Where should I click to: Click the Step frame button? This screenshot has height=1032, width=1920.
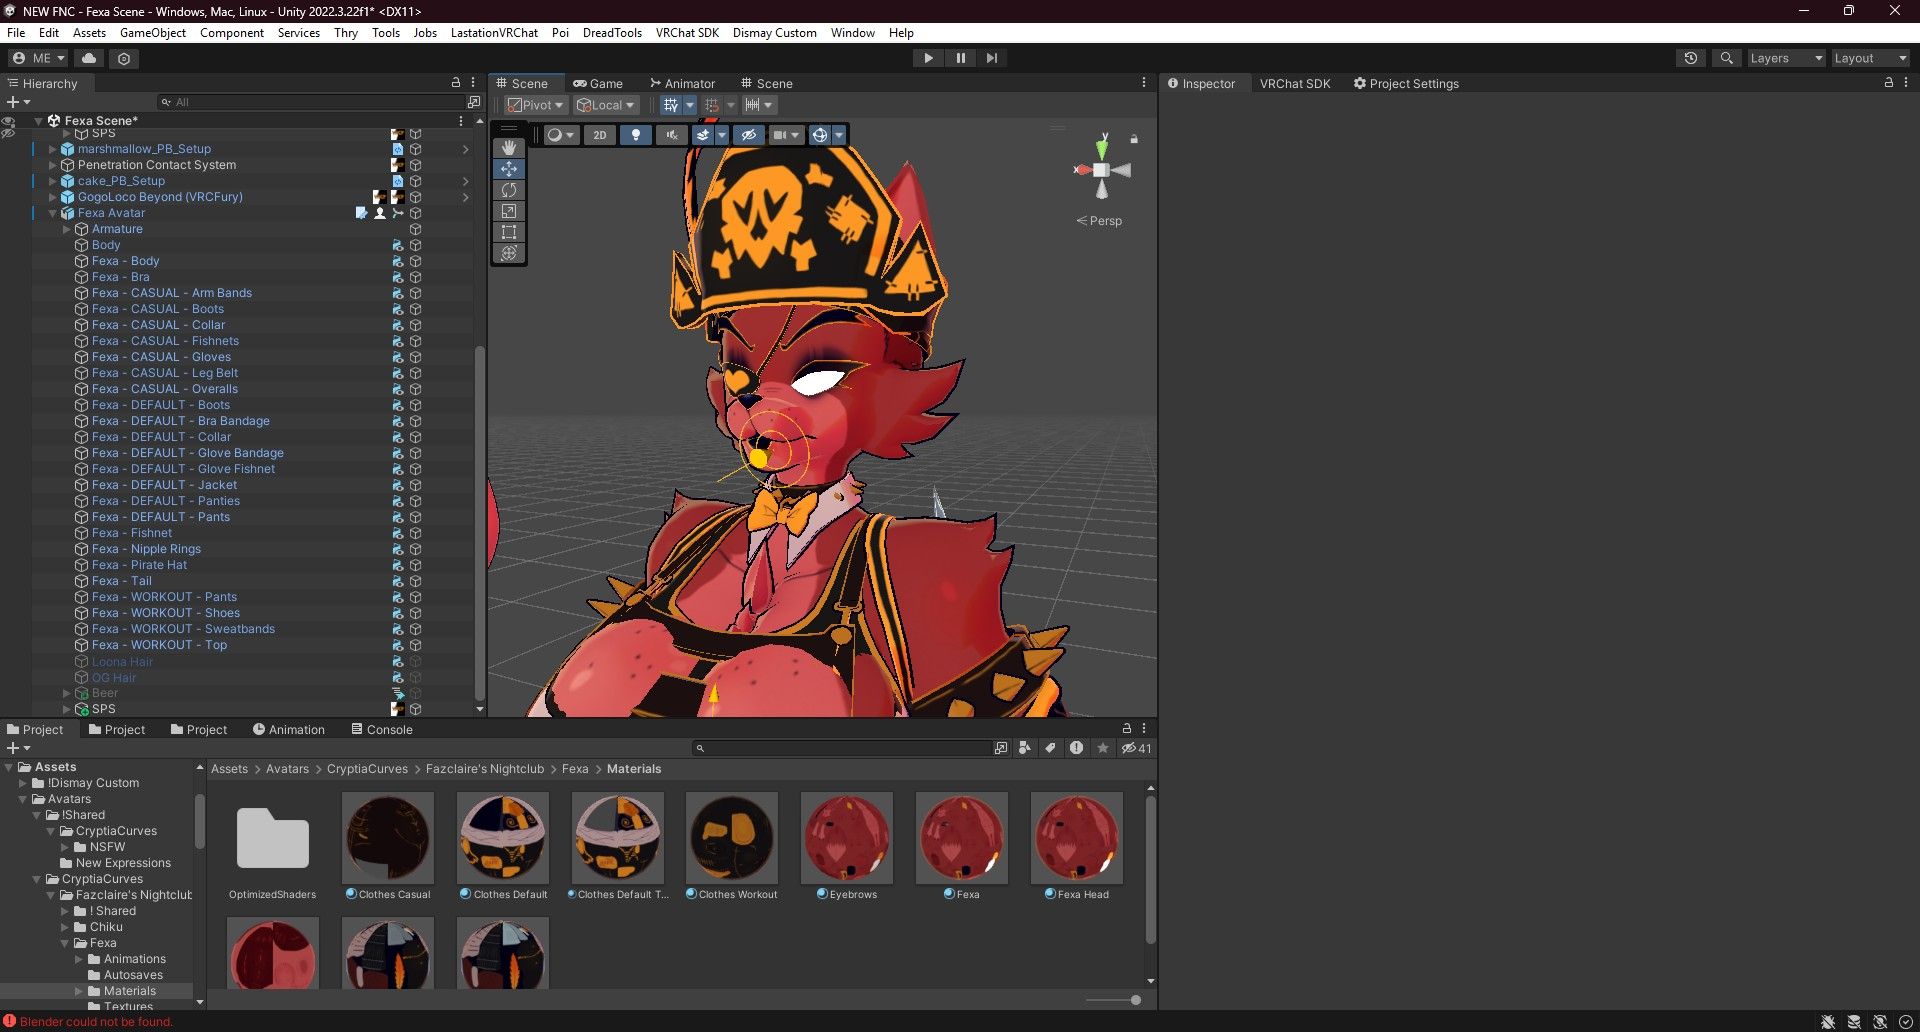(x=991, y=58)
